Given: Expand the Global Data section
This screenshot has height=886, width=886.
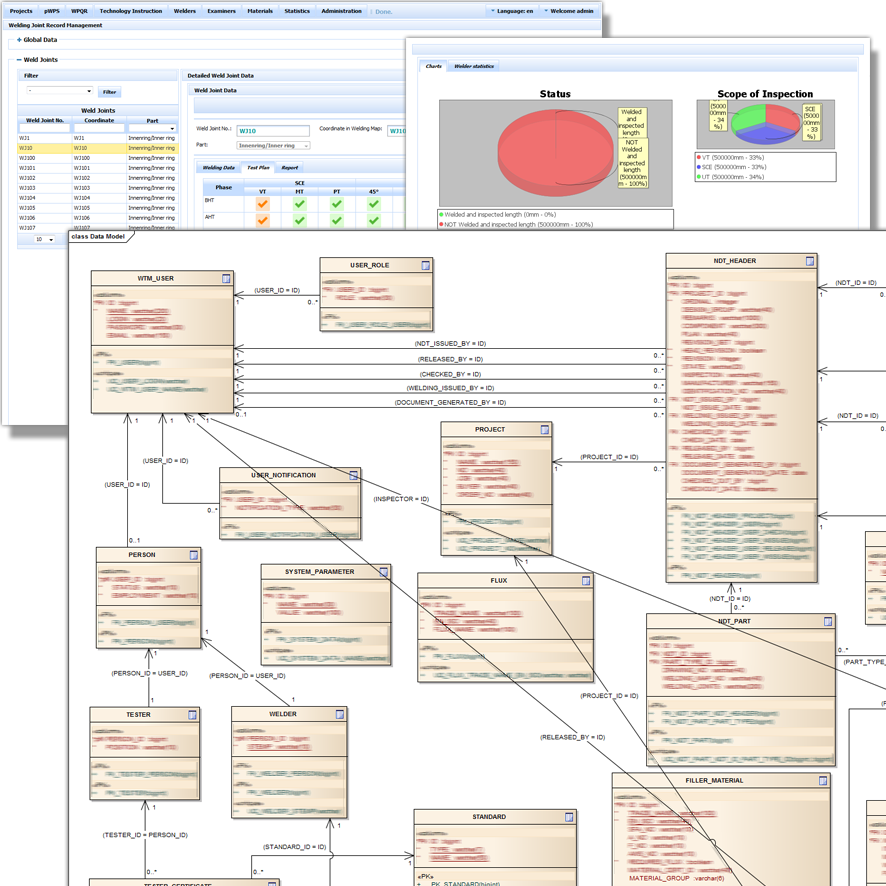Looking at the screenshot, I should (x=19, y=40).
